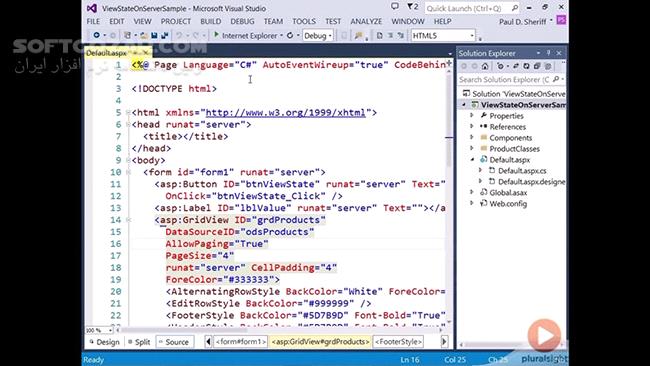The height and width of the screenshot is (366, 650).
Task: Collapse the Default.aspx node
Action: point(472,160)
